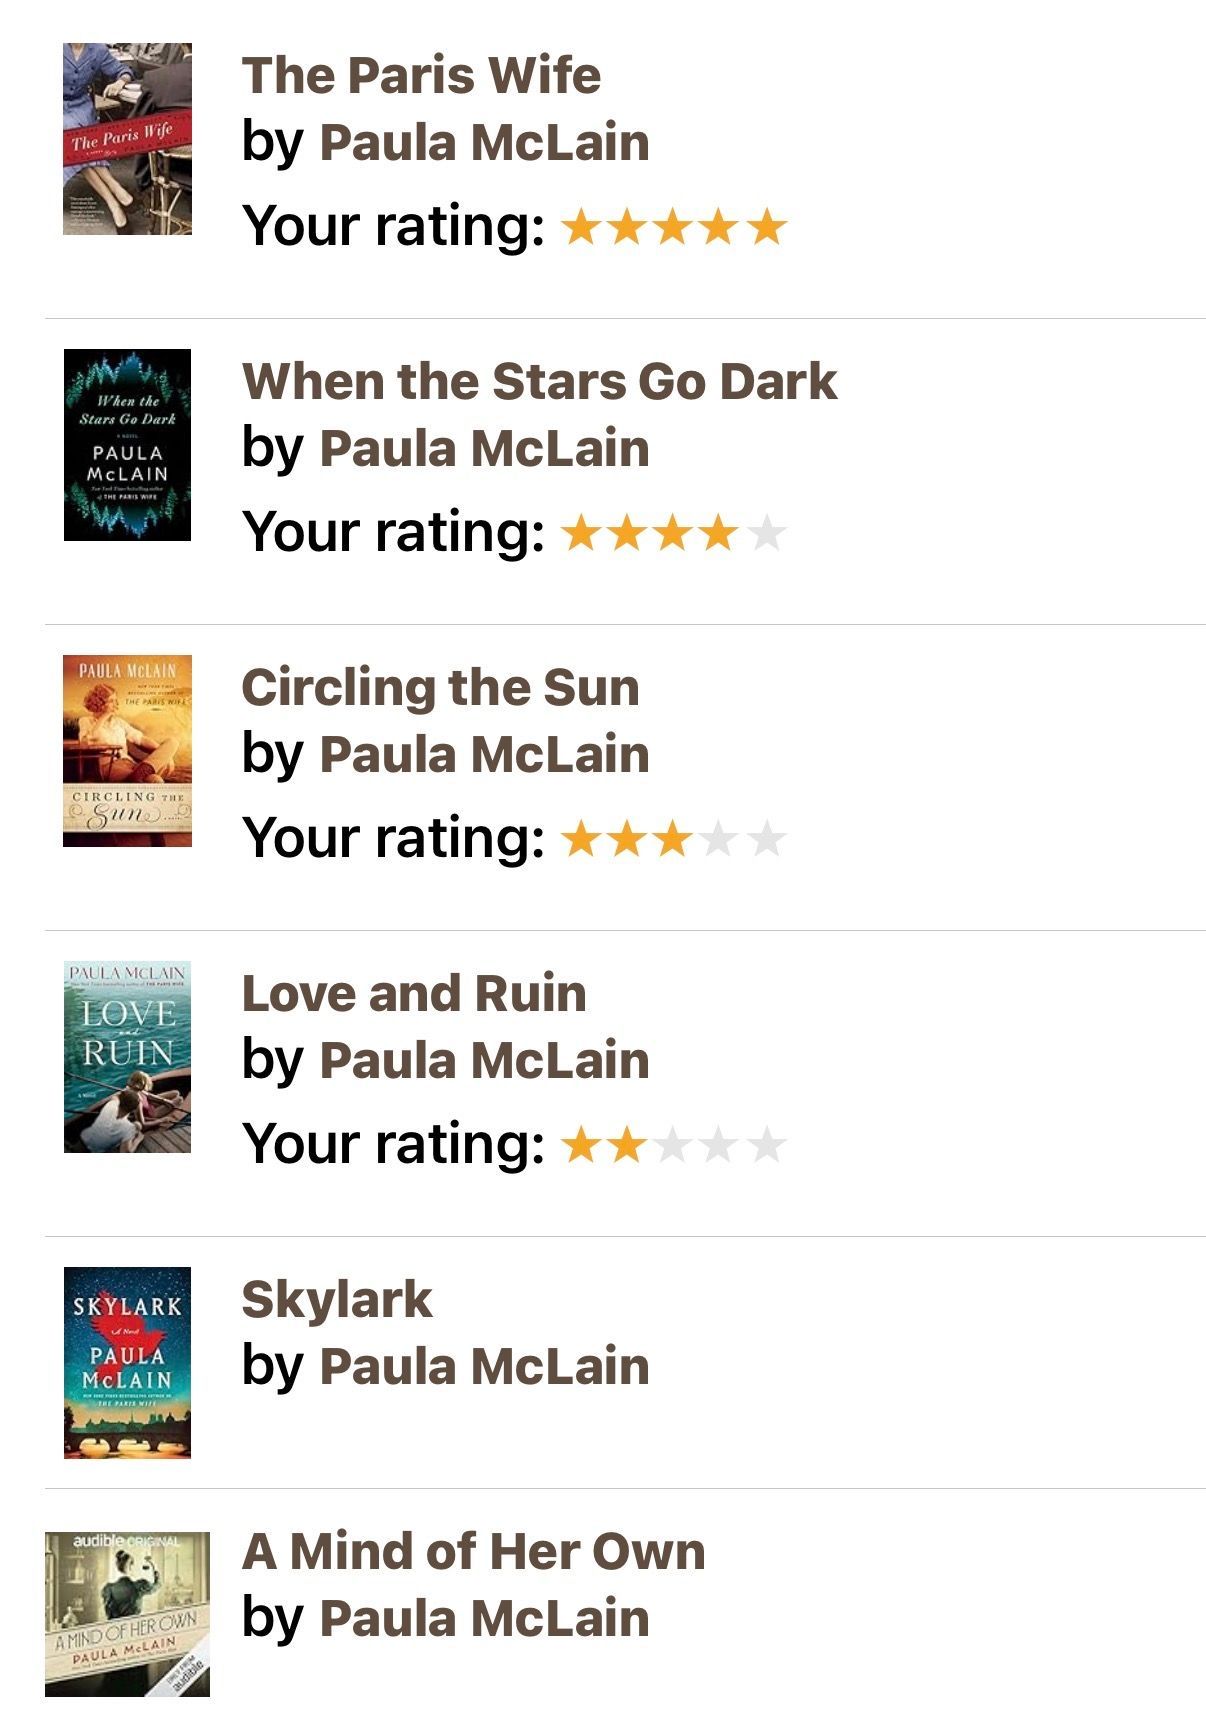Open The Paris Wife title link
The height and width of the screenshot is (1727, 1206).
click(x=421, y=75)
